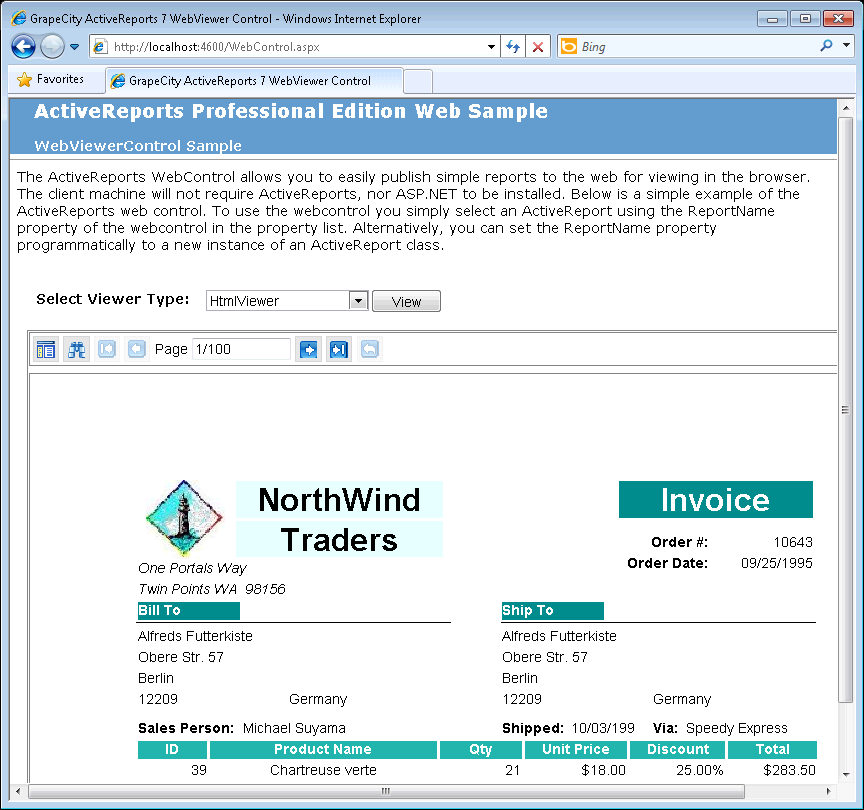Click the Invoice heading banner
The width and height of the screenshot is (864, 810).
(x=715, y=500)
